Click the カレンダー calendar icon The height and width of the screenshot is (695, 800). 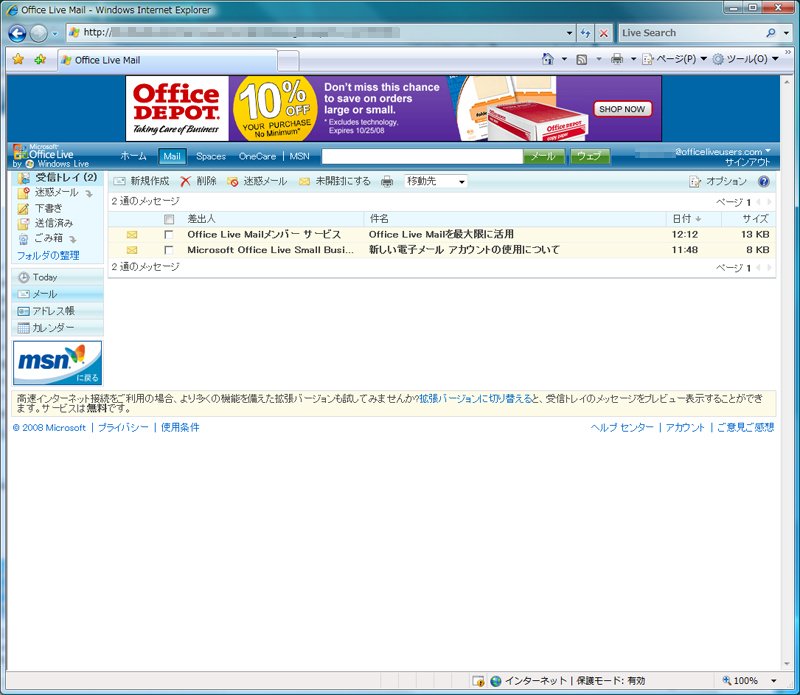[x=23, y=328]
